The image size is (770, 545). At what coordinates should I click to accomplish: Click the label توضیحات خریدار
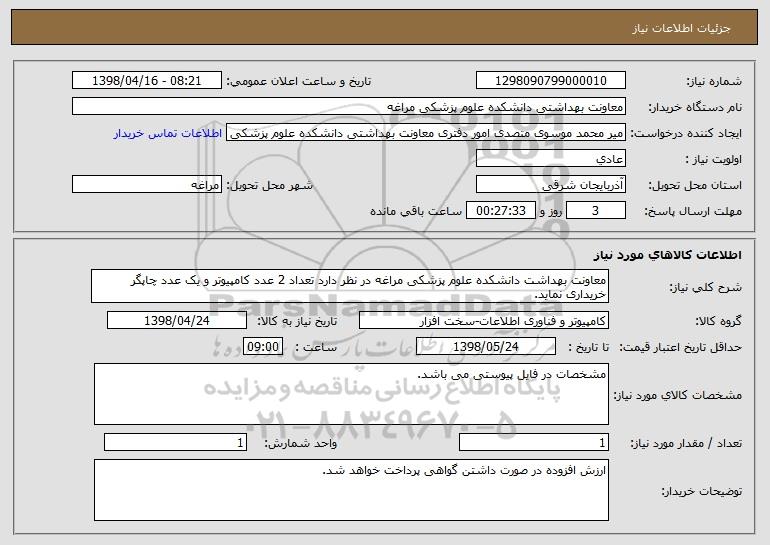tap(701, 491)
